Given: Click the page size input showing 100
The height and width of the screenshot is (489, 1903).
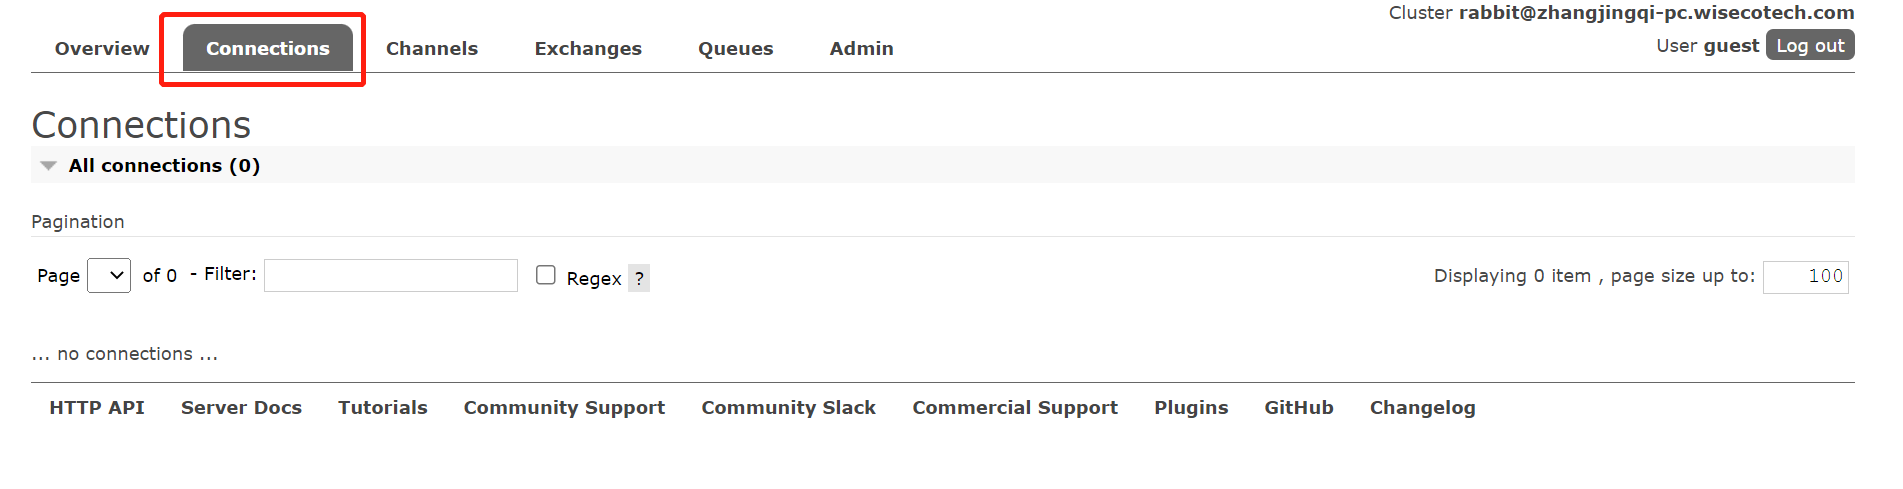Looking at the screenshot, I should (x=1806, y=277).
